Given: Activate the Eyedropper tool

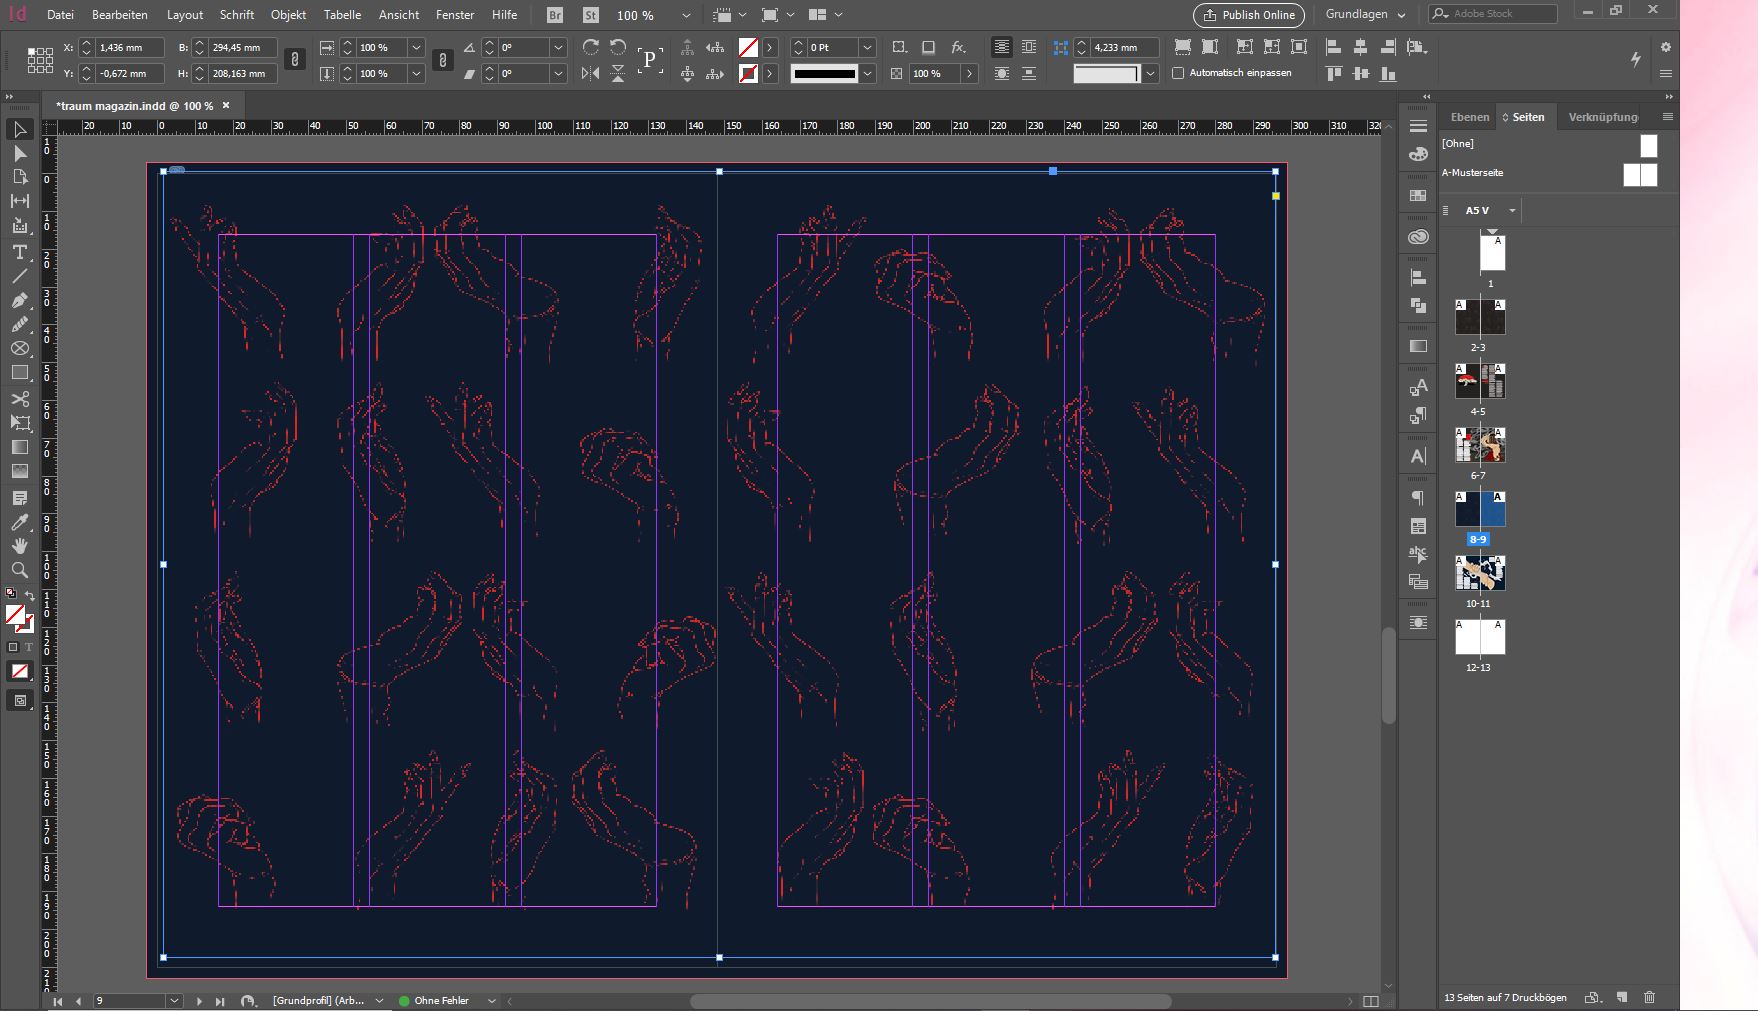Looking at the screenshot, I should [19, 523].
